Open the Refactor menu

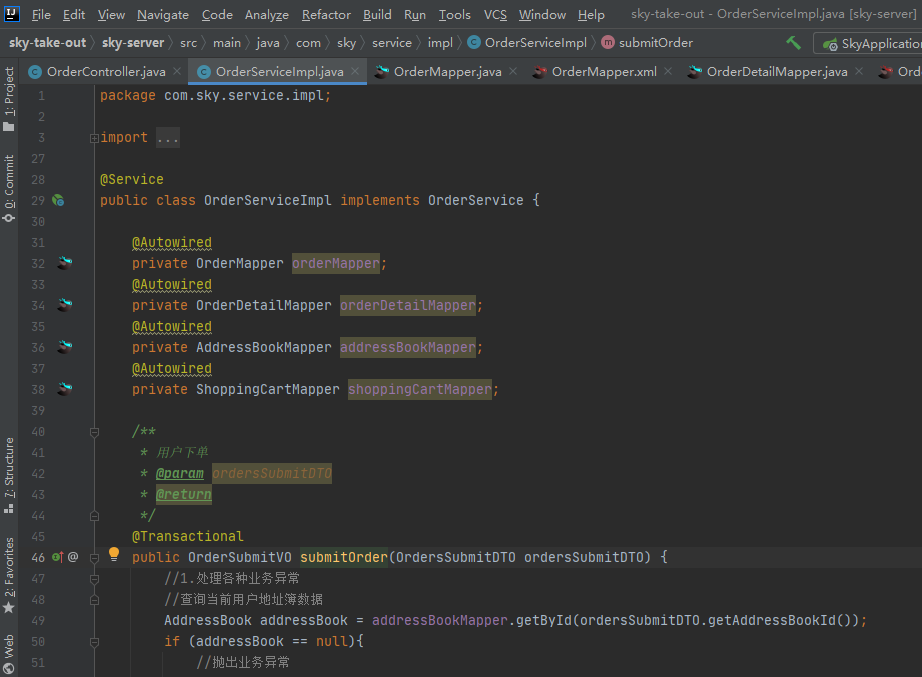point(326,15)
